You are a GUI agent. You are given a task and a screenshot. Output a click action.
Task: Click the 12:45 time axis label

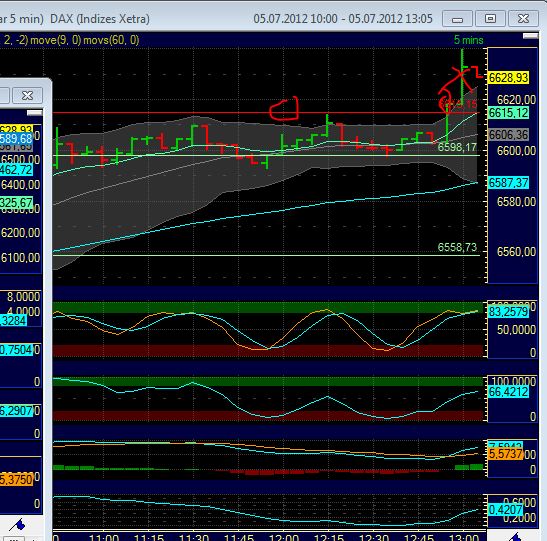pyautogui.click(x=419, y=537)
